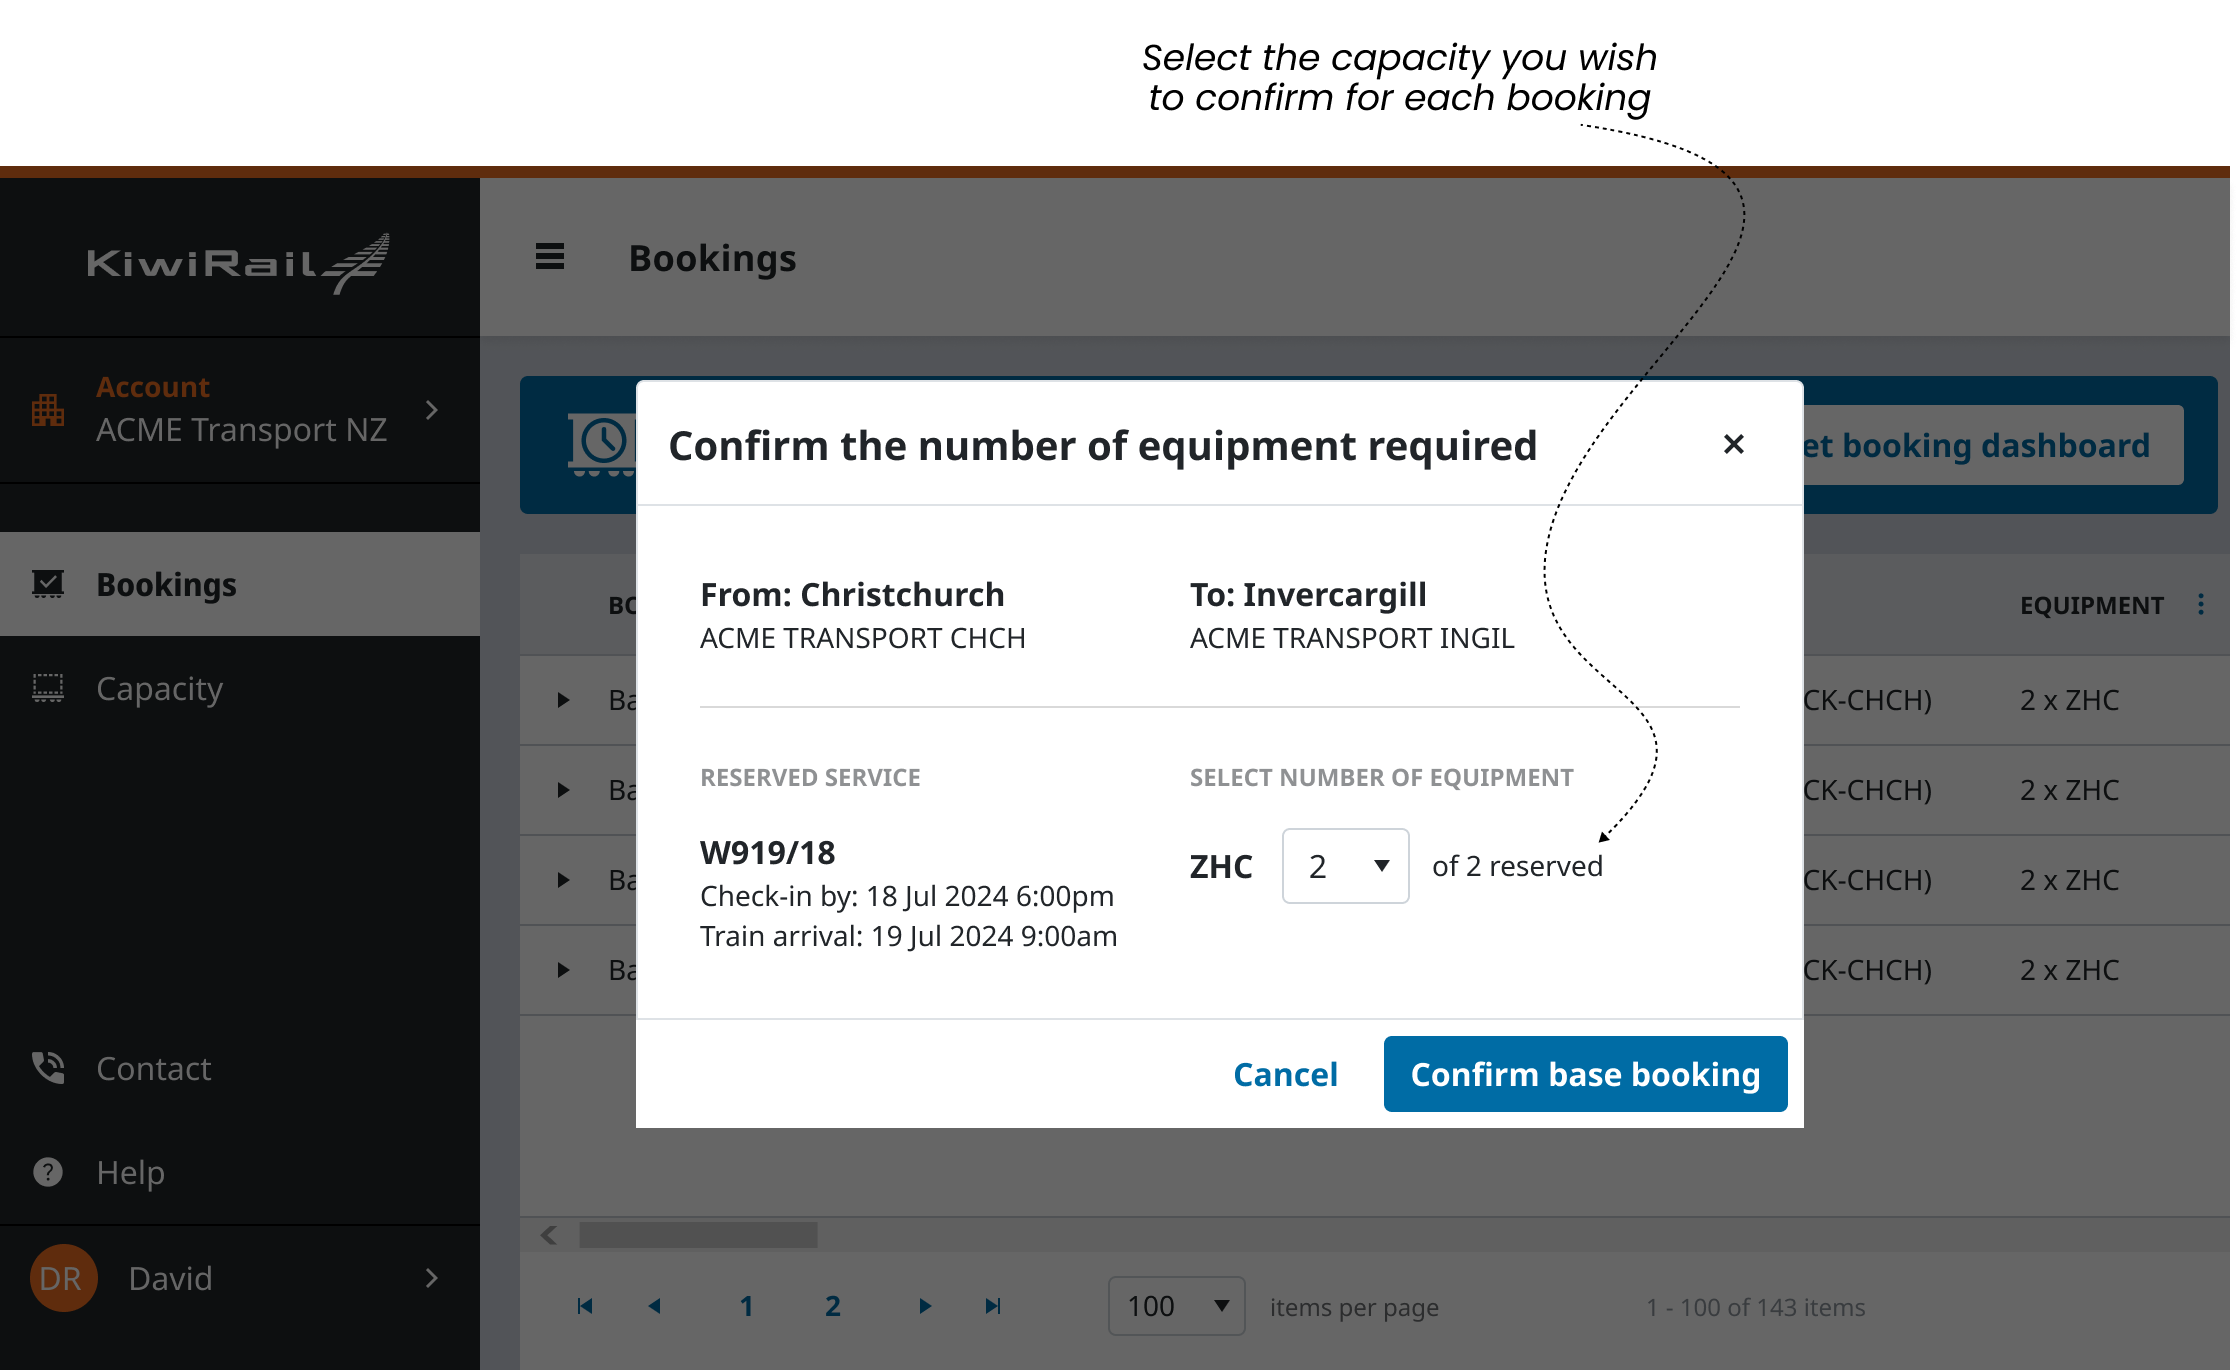Go to the last page of results
This screenshot has width=2240, height=1370.
coord(992,1306)
